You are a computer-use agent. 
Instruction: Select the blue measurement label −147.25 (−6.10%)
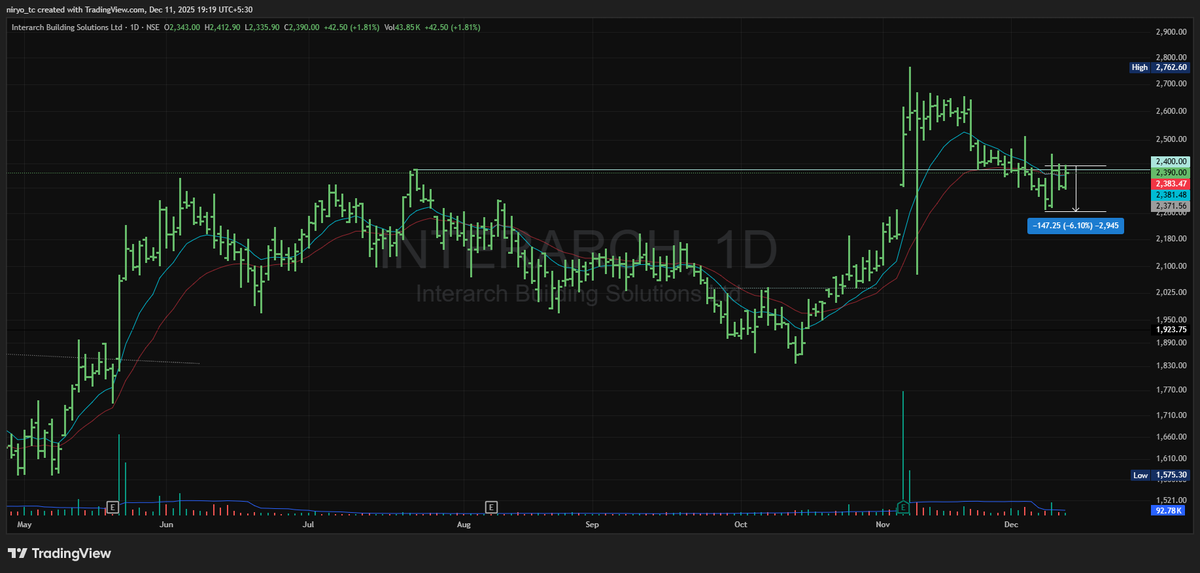(1075, 227)
